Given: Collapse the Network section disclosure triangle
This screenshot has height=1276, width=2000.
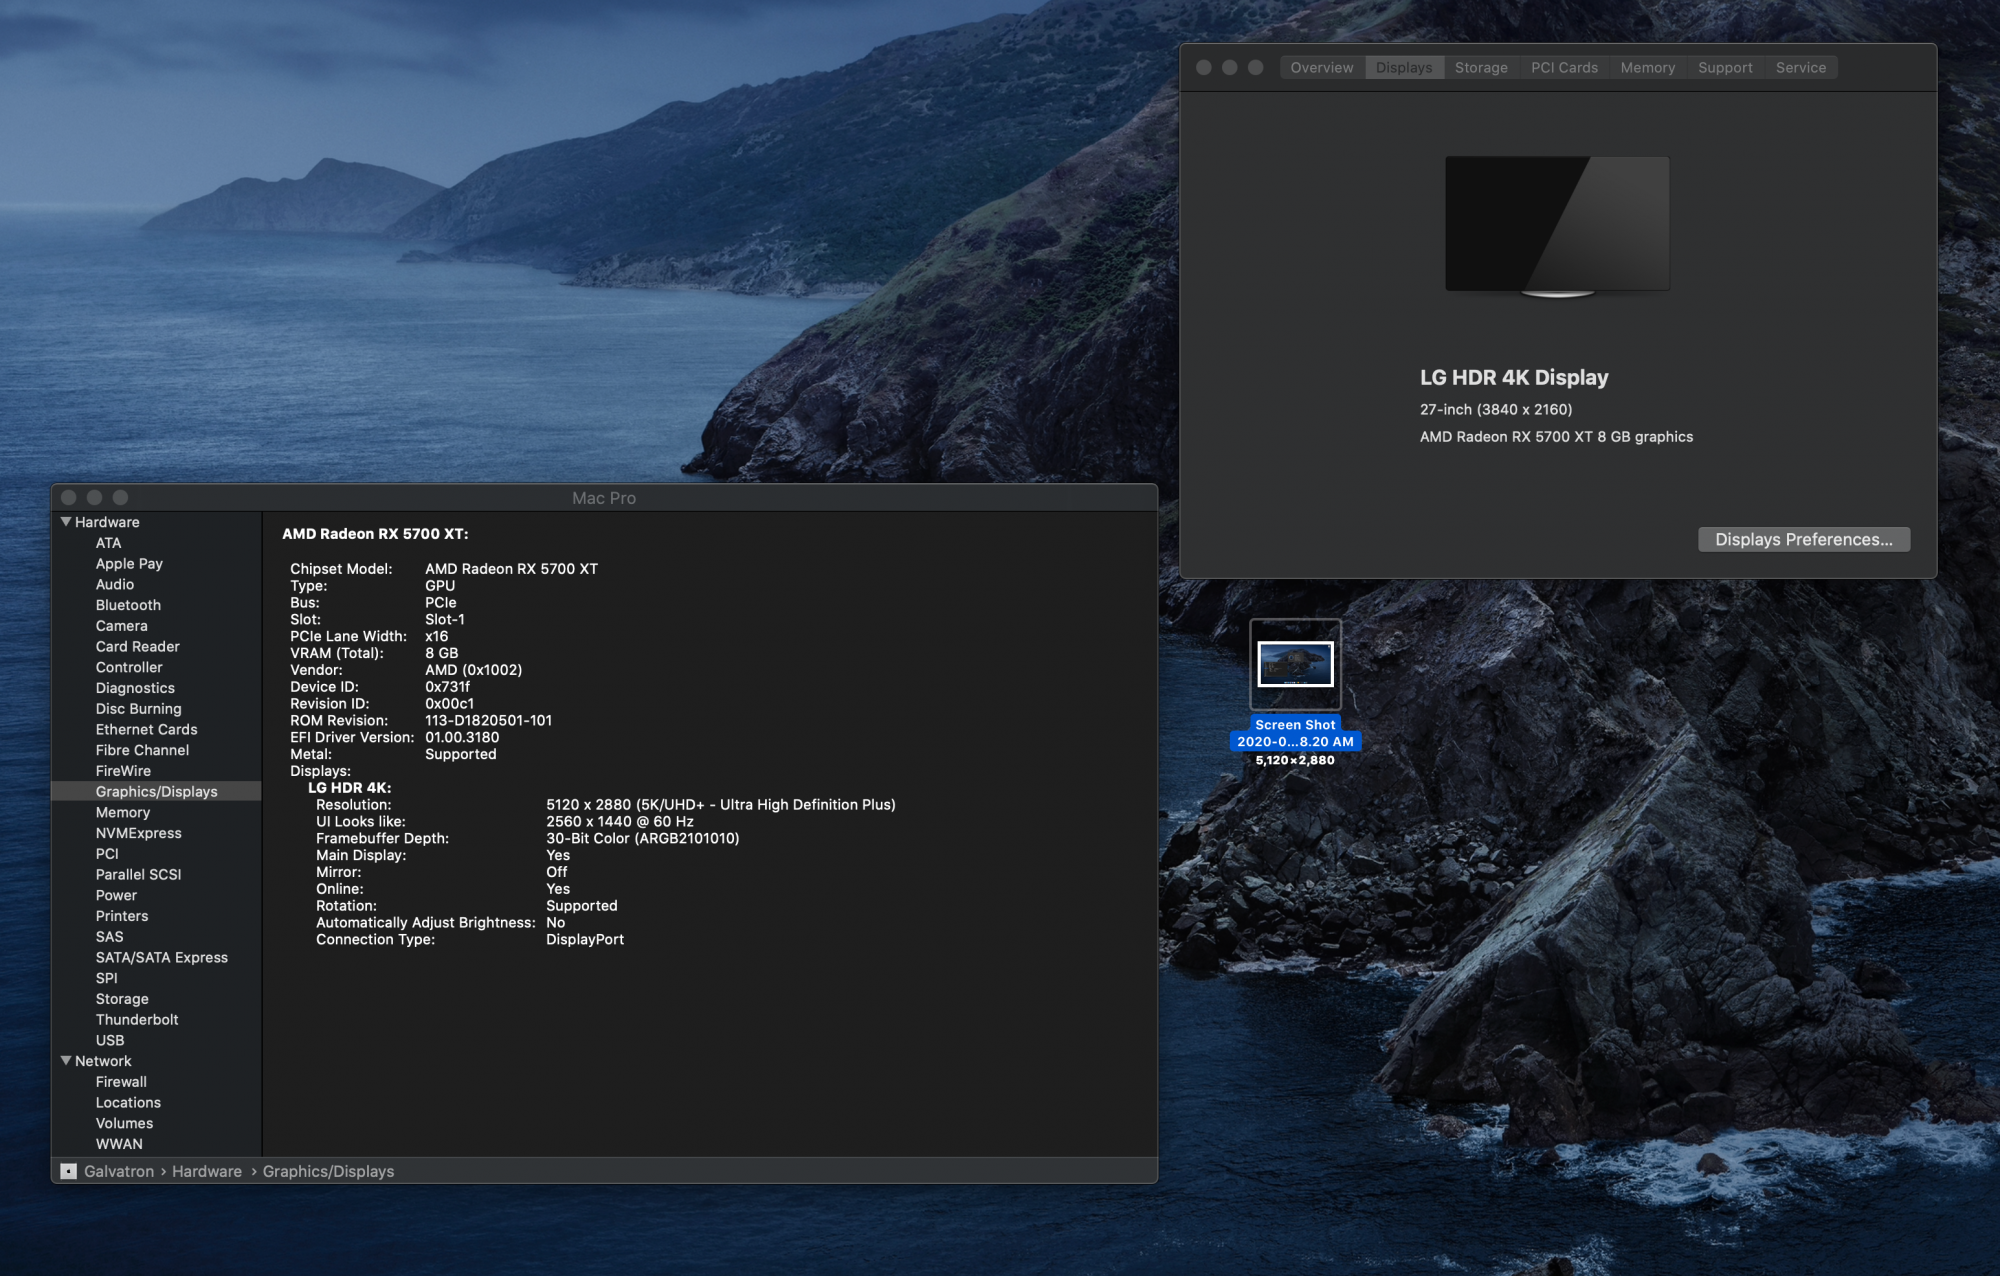Looking at the screenshot, I should [66, 1061].
